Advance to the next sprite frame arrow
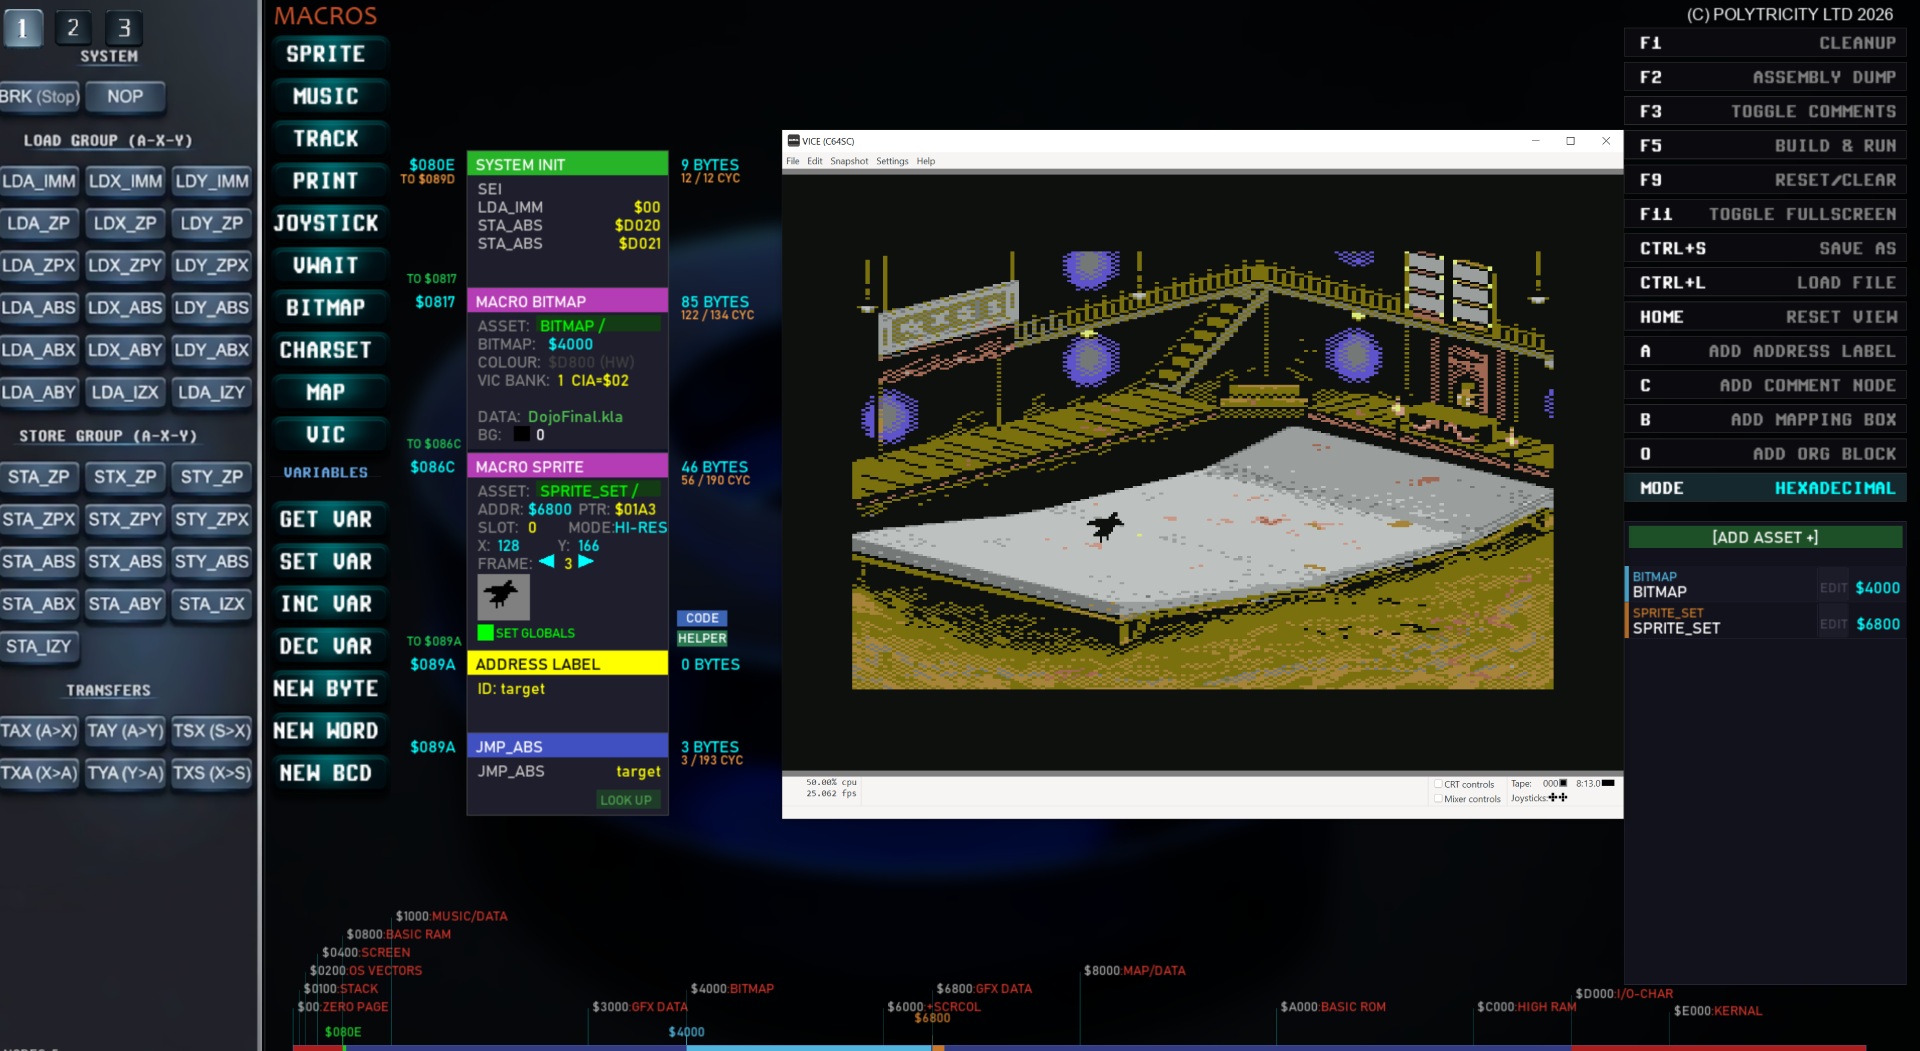Viewport: 1920px width, 1051px height. pos(586,562)
